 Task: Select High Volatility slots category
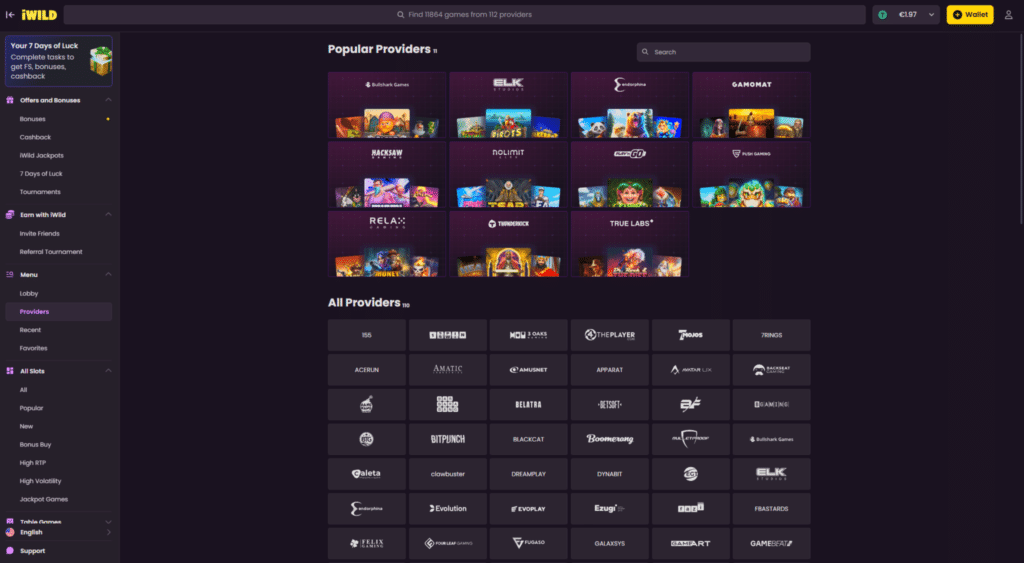point(40,481)
